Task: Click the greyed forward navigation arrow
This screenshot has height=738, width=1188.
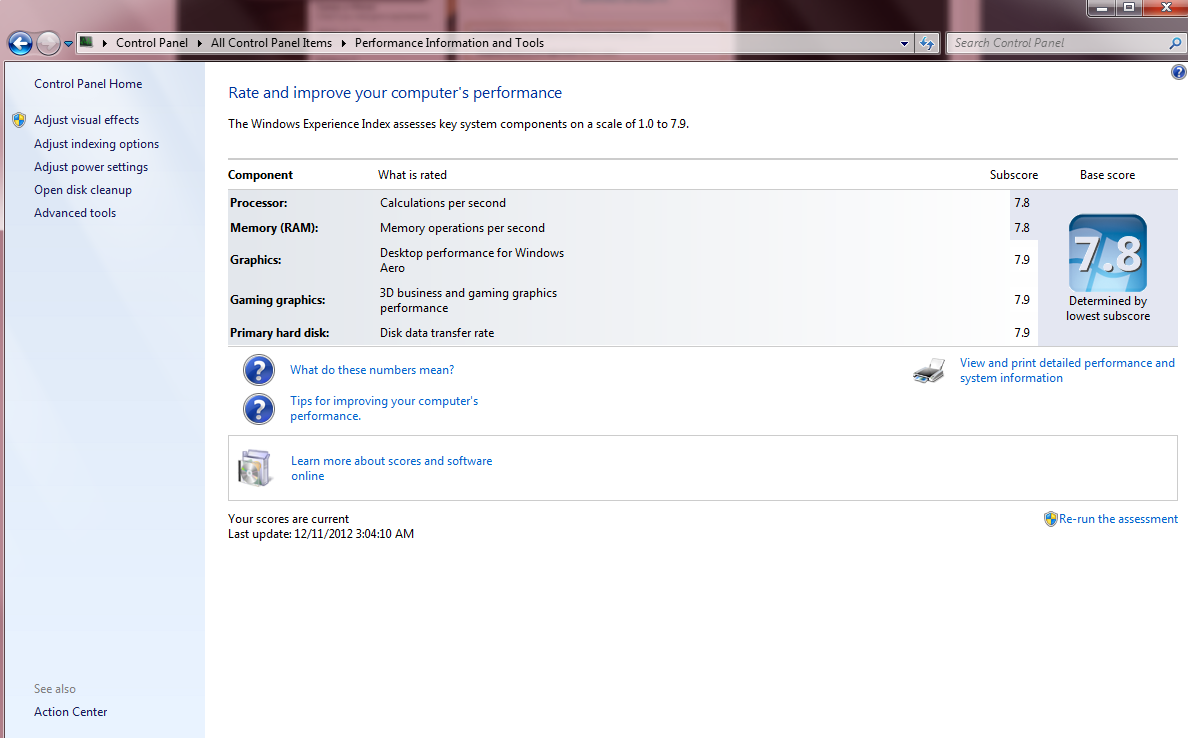Action: coord(48,43)
